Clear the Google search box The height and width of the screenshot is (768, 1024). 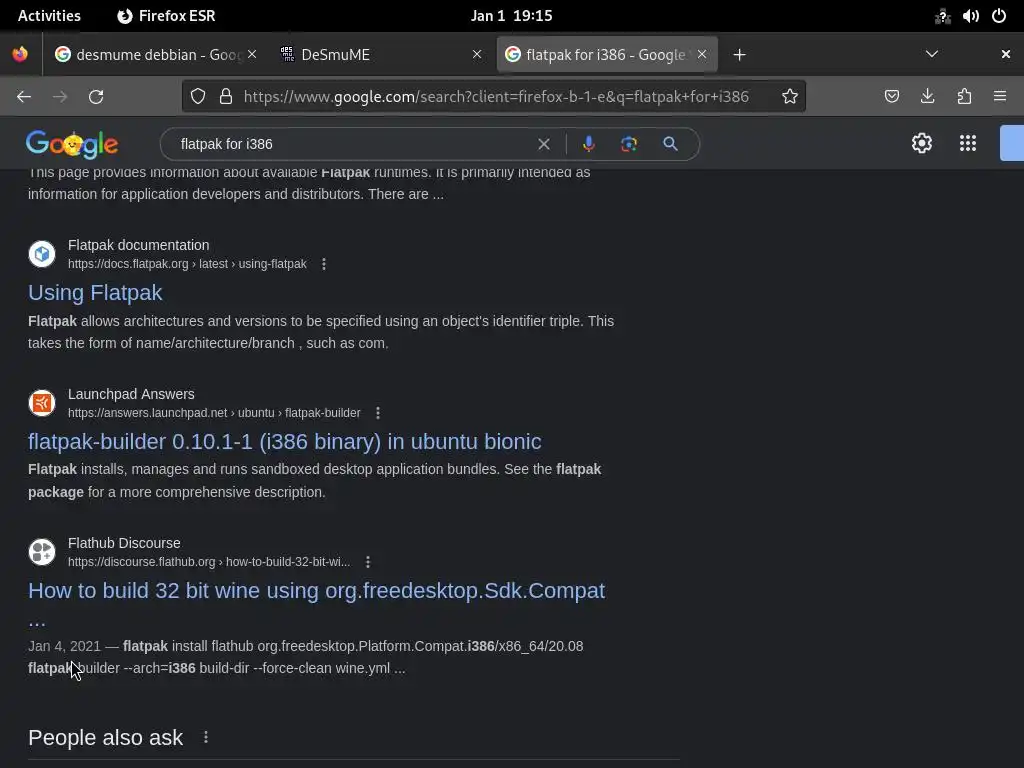pyautogui.click(x=543, y=144)
